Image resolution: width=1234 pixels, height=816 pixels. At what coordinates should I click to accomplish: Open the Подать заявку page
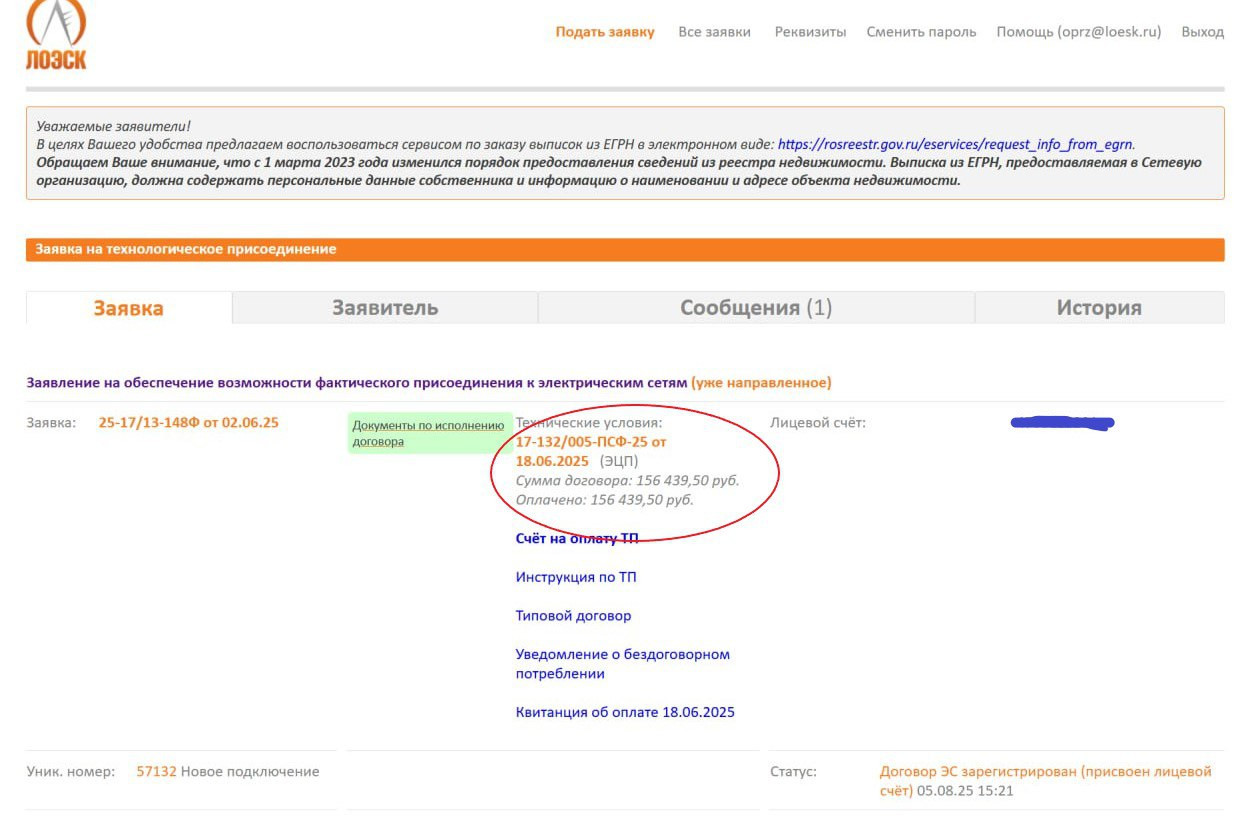coord(605,32)
